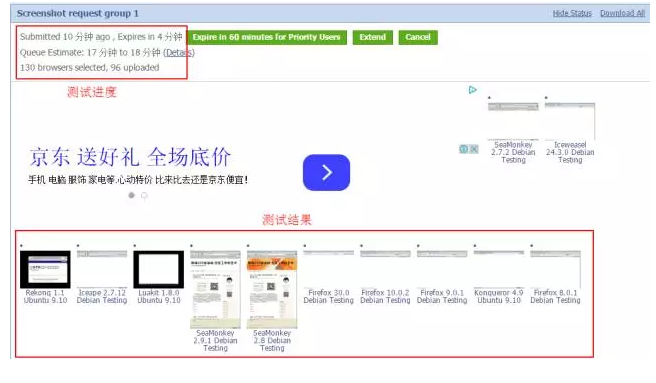Cancel the screenshot request
Screen dimensions: 656x383
tap(418, 37)
